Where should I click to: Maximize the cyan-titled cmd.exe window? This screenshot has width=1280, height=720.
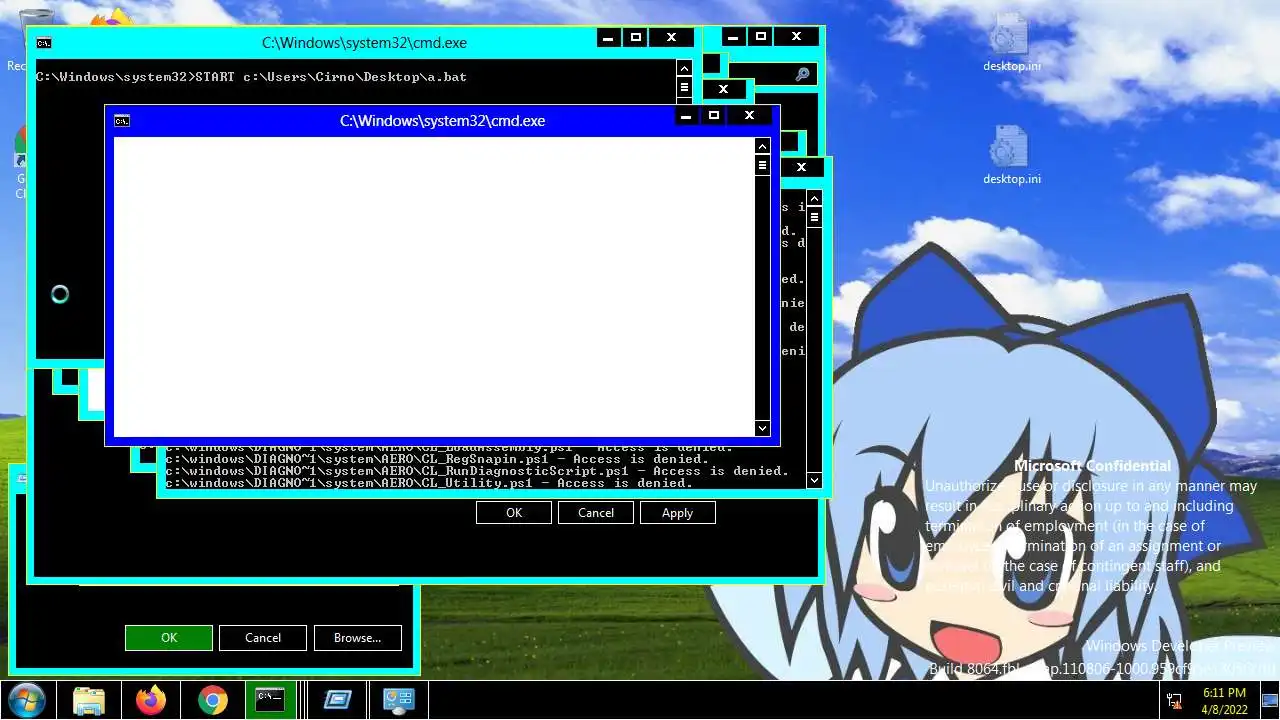[x=636, y=38]
